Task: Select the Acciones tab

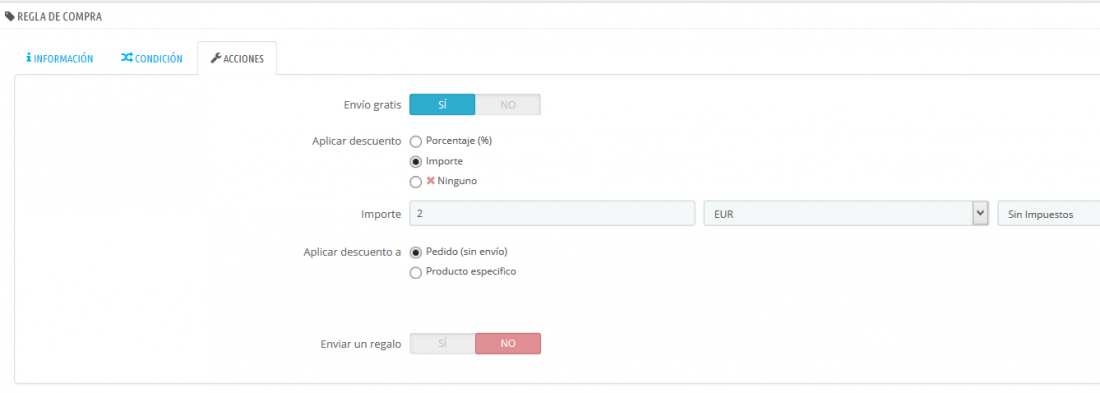Action: pos(237,58)
